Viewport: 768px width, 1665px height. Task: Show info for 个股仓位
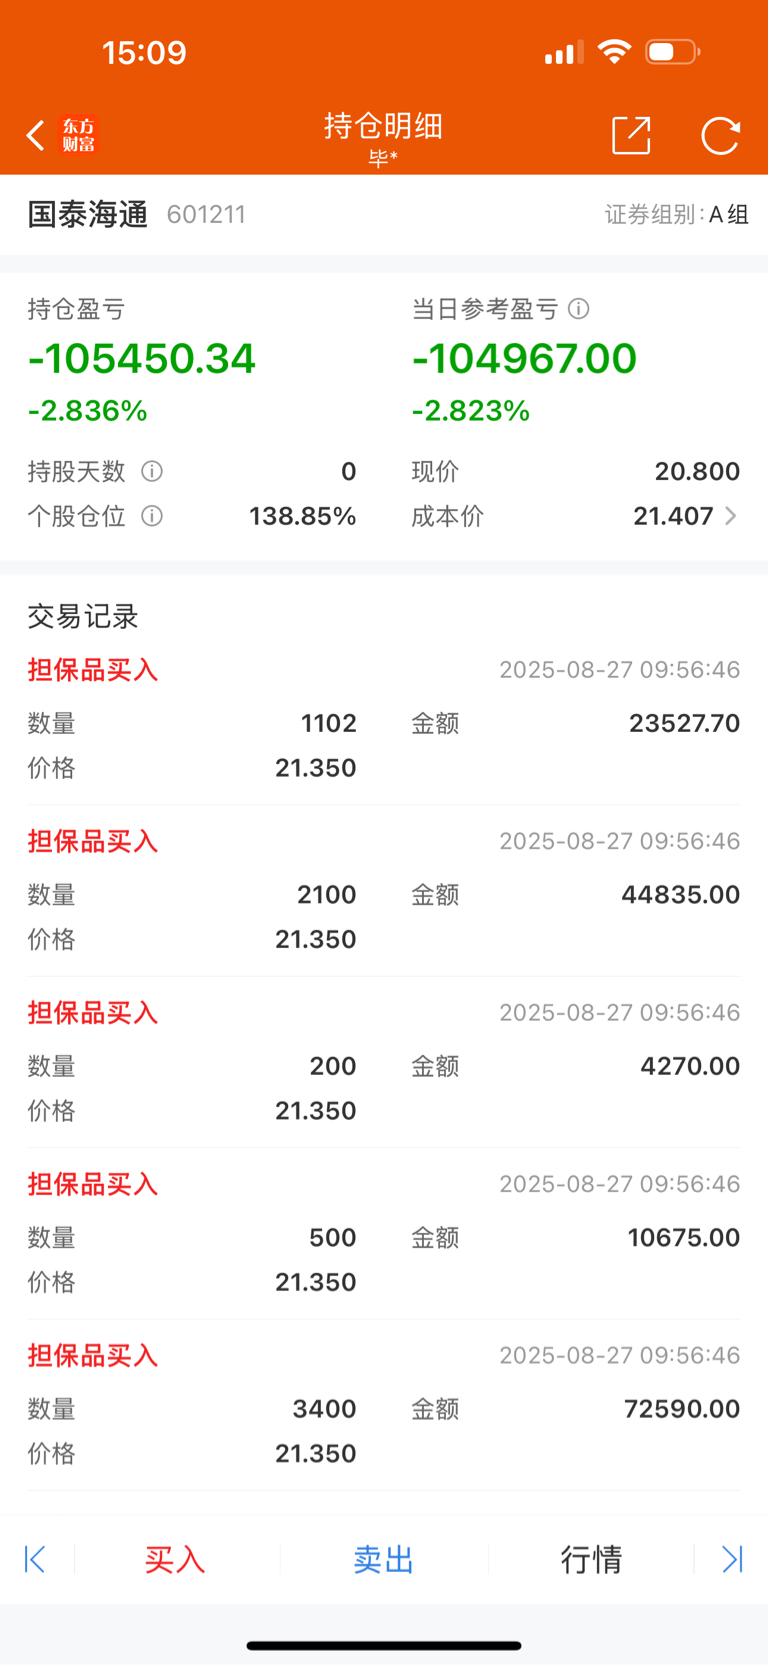tap(152, 516)
